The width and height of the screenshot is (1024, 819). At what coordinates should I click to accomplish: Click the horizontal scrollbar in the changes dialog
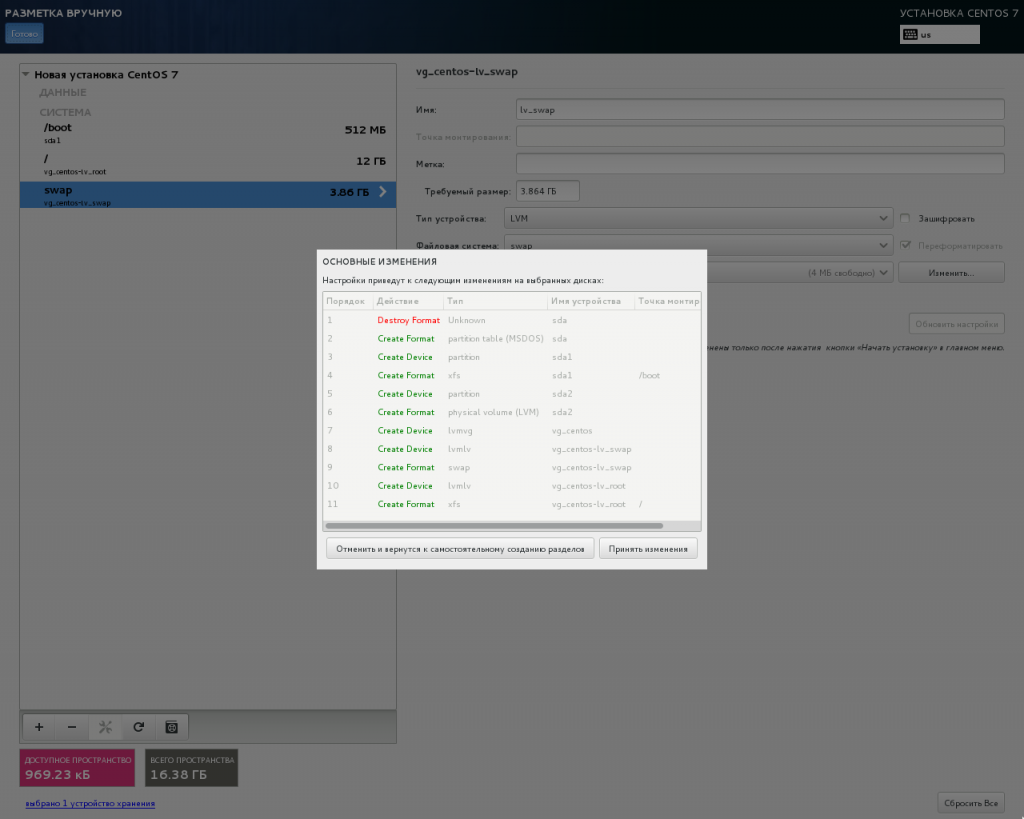[x=494, y=526]
